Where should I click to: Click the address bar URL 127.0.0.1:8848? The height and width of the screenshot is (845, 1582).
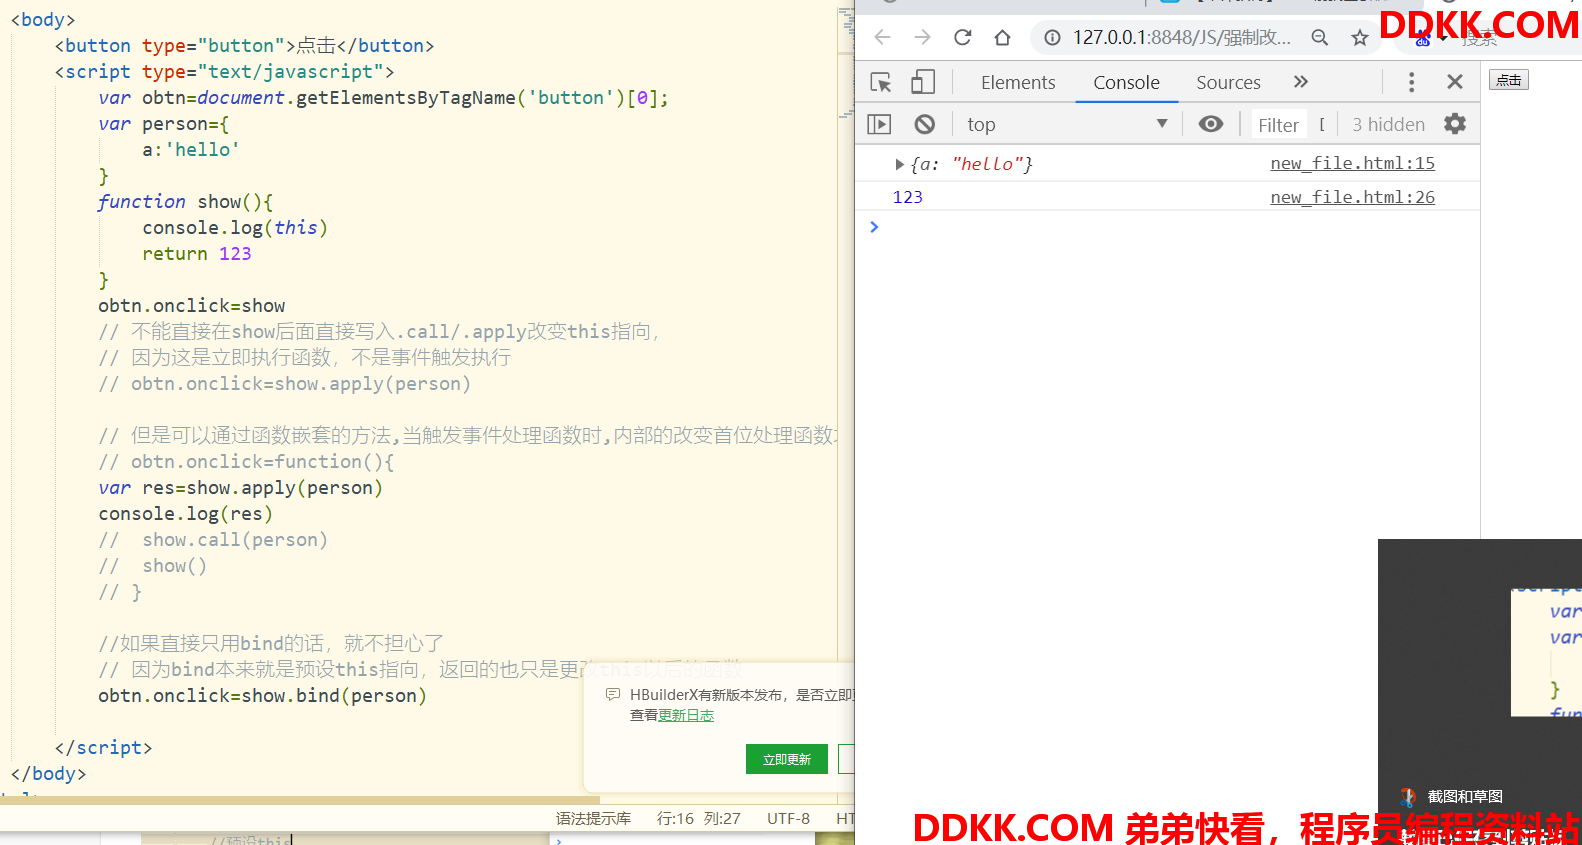pyautogui.click(x=1181, y=38)
